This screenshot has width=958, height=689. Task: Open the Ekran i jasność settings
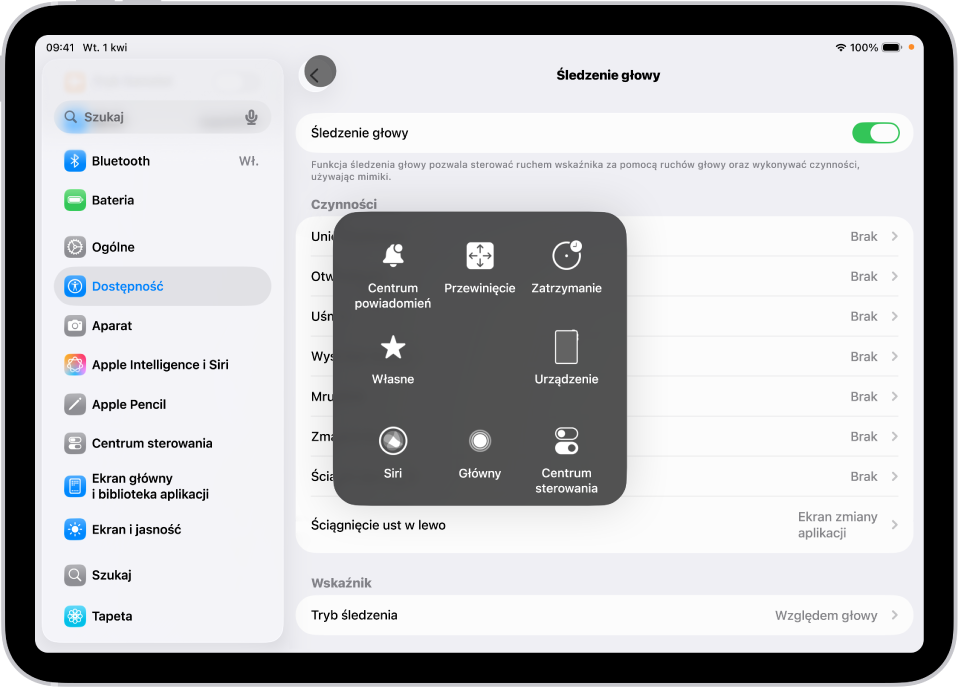pyautogui.click(x=160, y=529)
